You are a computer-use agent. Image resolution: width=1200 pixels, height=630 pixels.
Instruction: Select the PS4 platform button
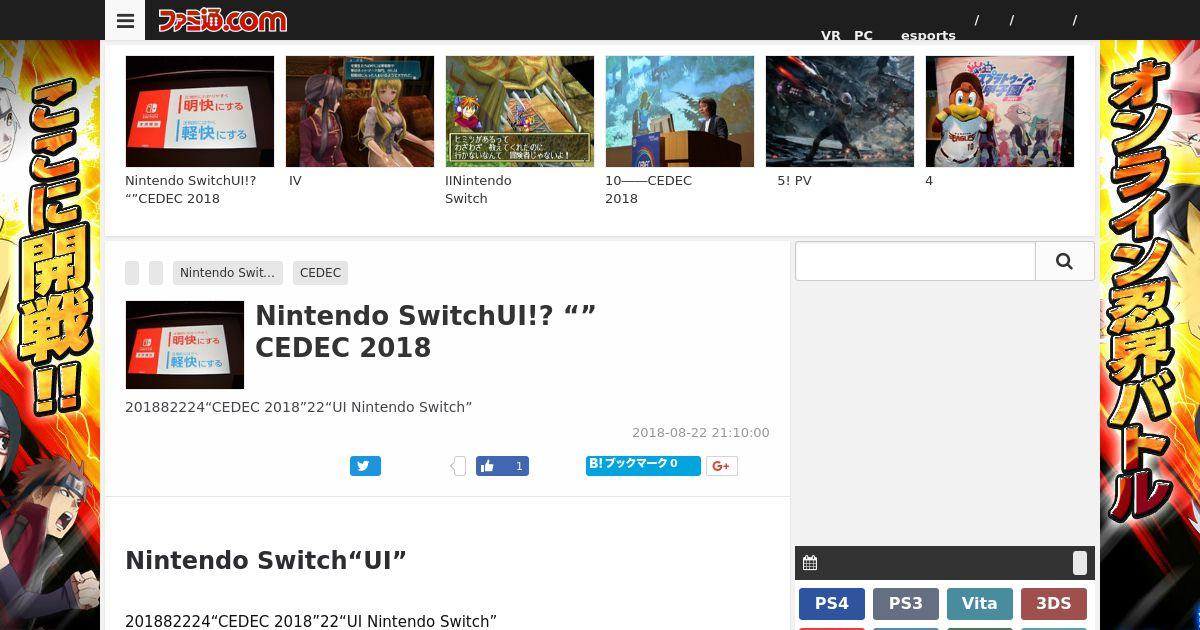[x=832, y=604]
